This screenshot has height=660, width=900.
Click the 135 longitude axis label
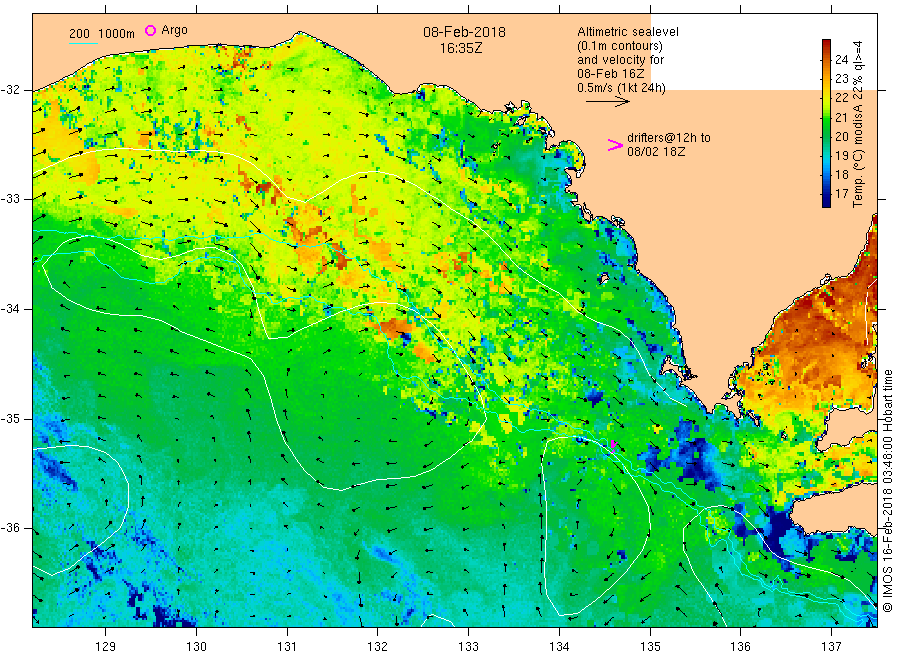pos(650,647)
